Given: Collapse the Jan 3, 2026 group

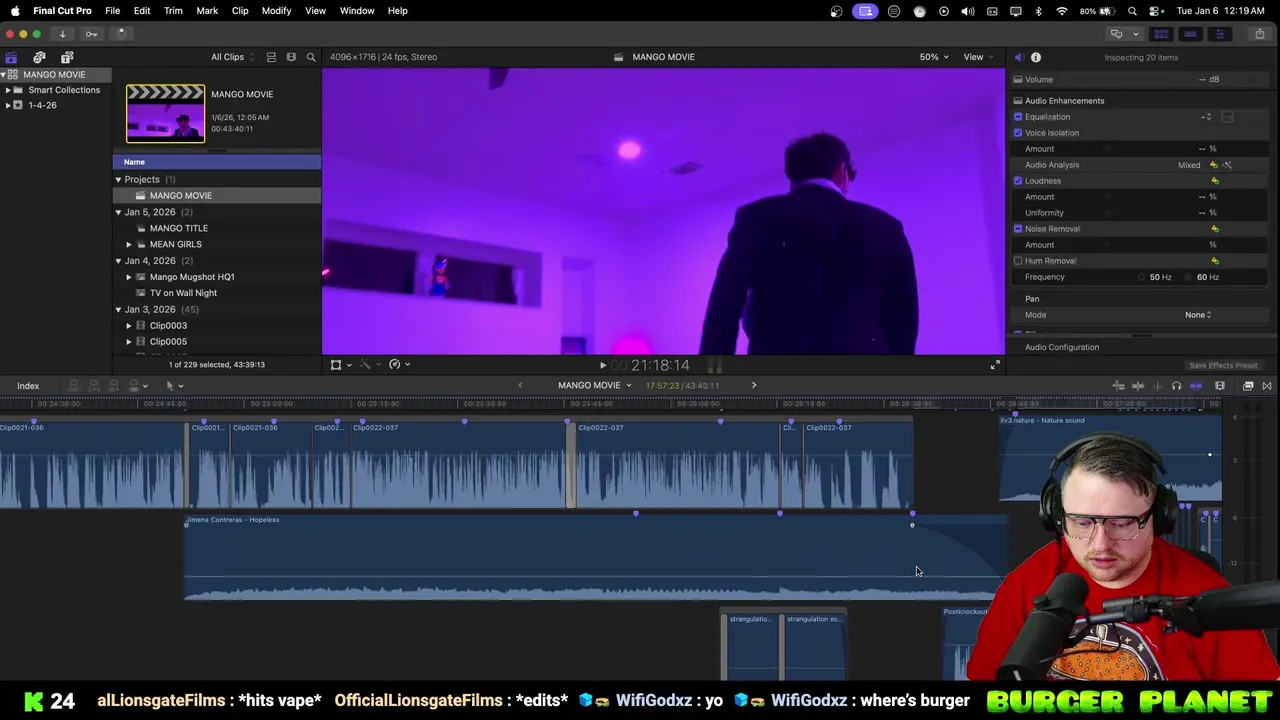Looking at the screenshot, I should point(118,309).
